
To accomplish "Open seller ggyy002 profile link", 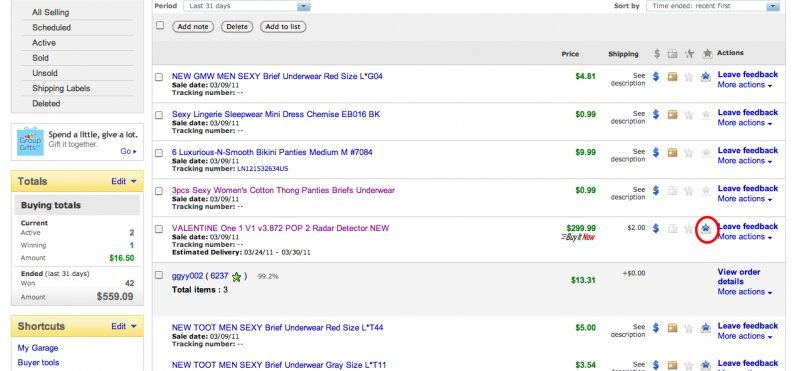I will pyautogui.click(x=187, y=276).
